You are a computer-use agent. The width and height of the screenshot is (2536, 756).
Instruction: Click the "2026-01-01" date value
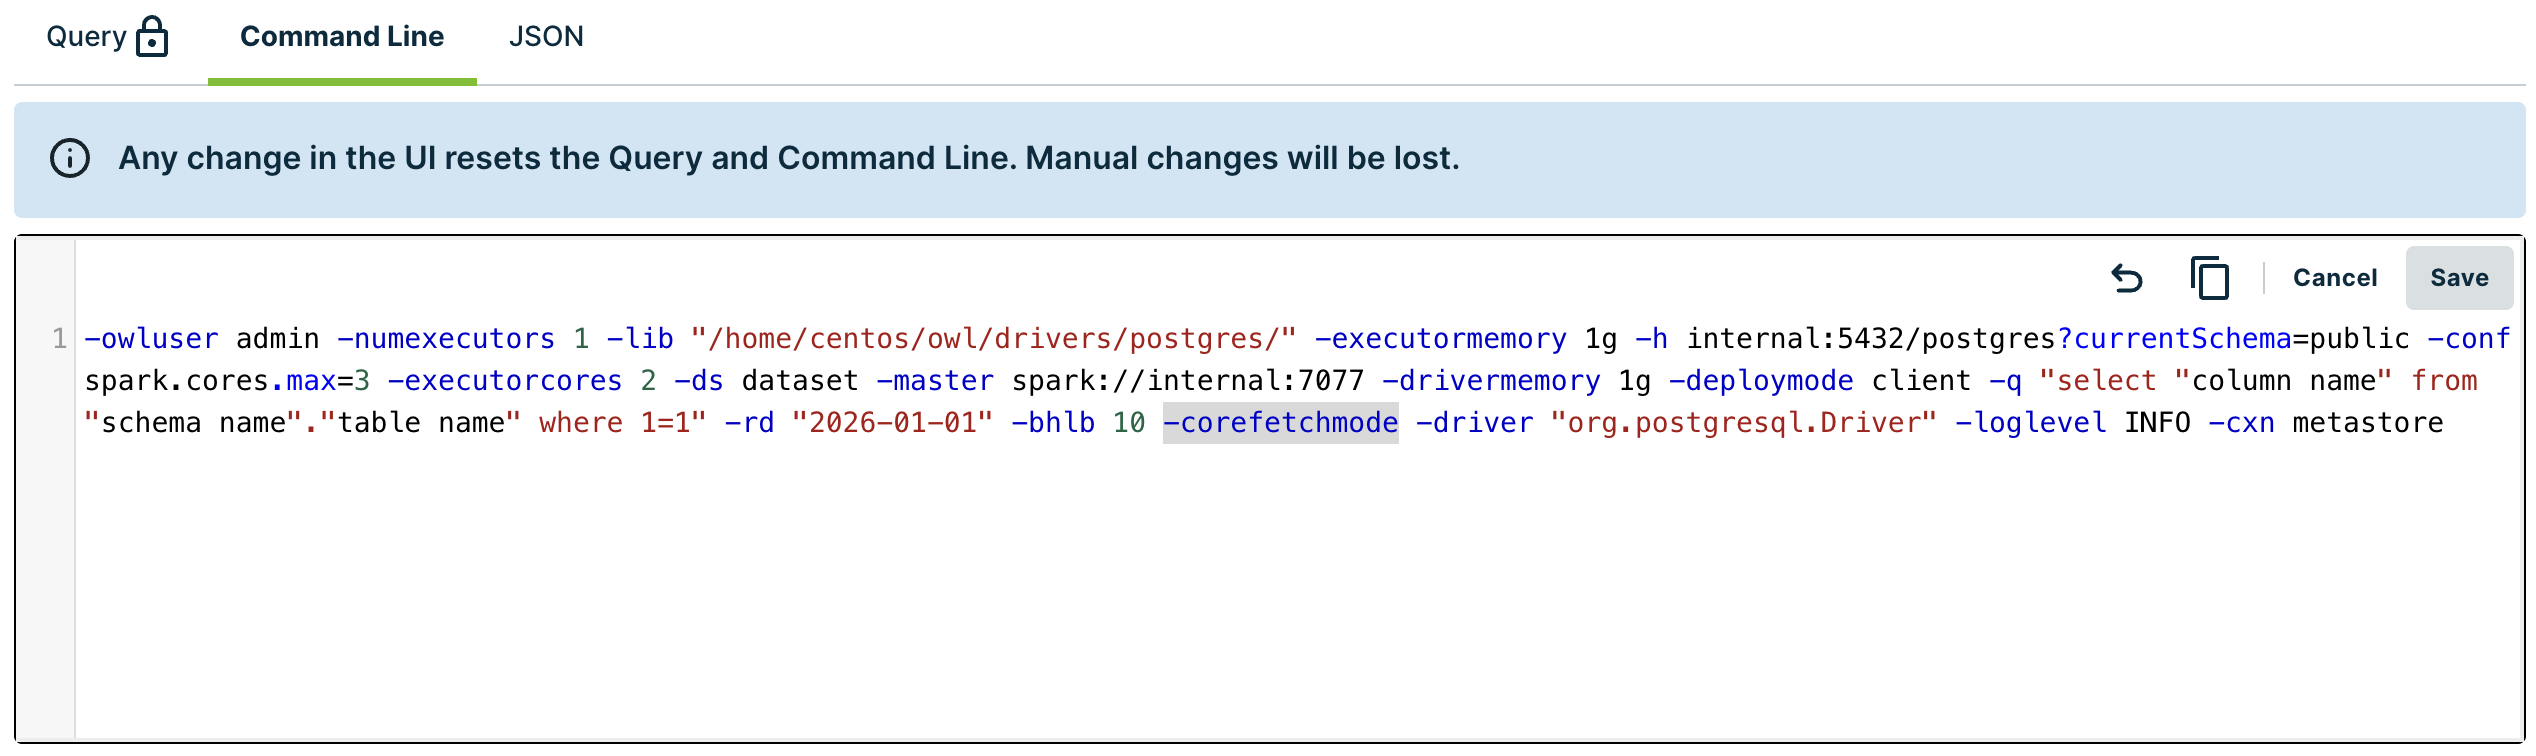(892, 423)
